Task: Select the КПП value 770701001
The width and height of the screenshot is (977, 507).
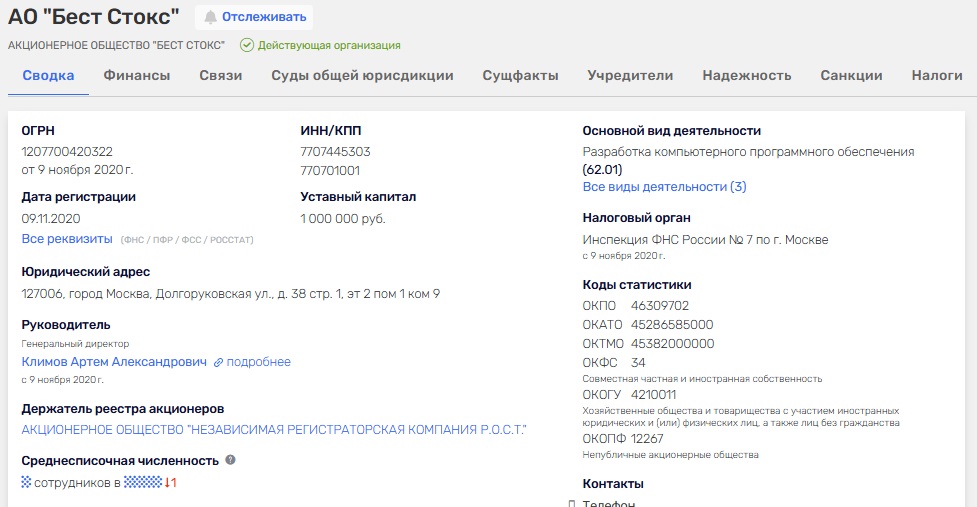Action: [x=330, y=171]
